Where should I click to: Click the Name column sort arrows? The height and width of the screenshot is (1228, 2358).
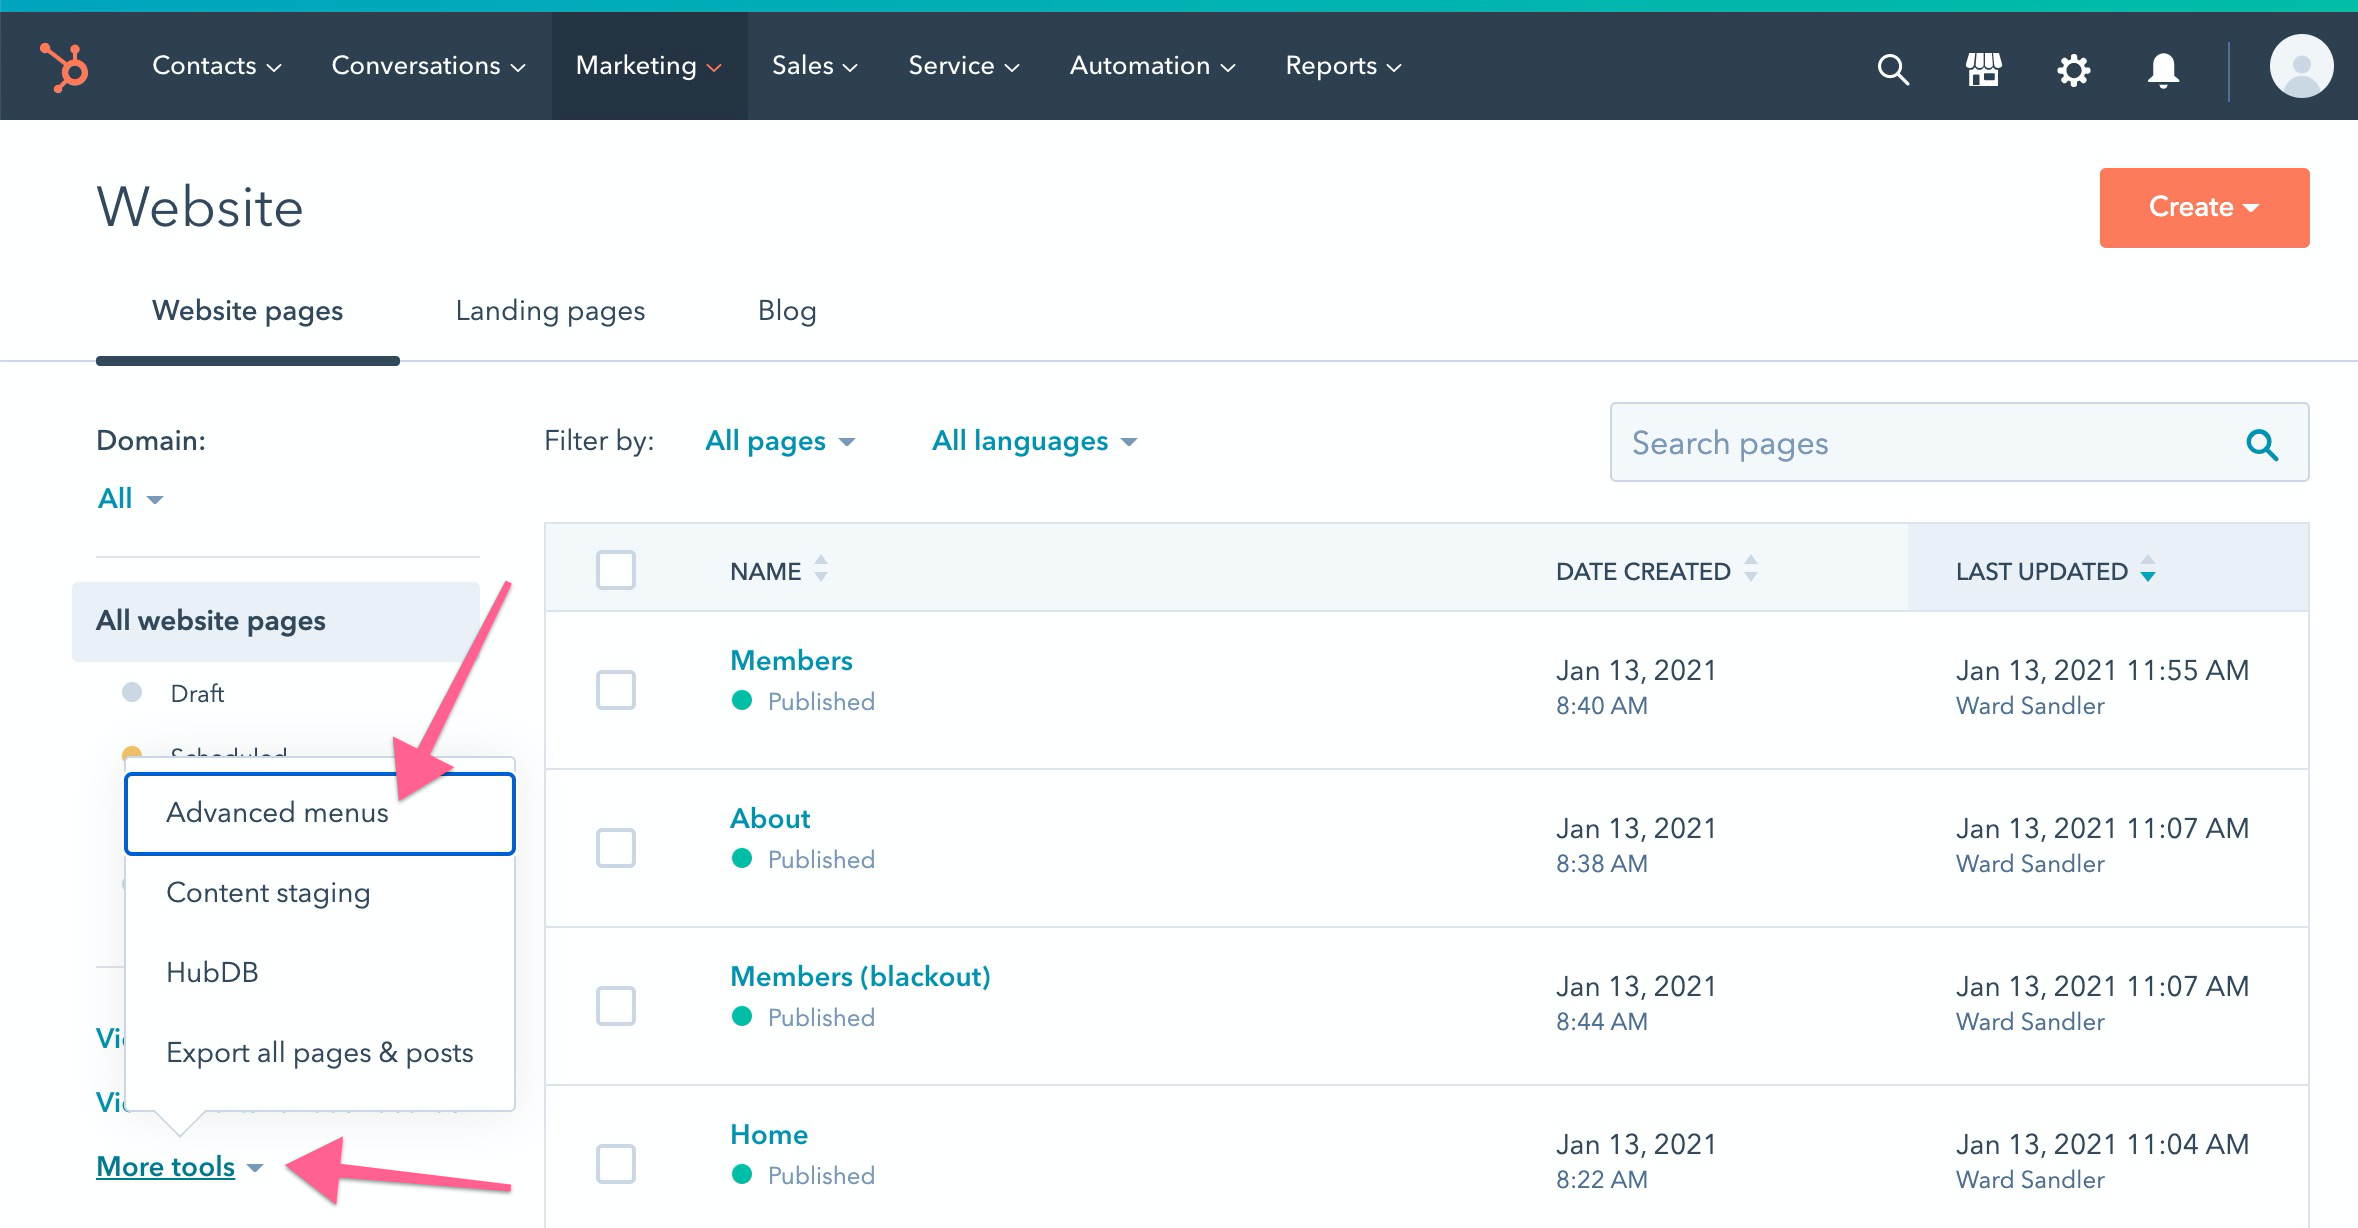click(x=821, y=568)
